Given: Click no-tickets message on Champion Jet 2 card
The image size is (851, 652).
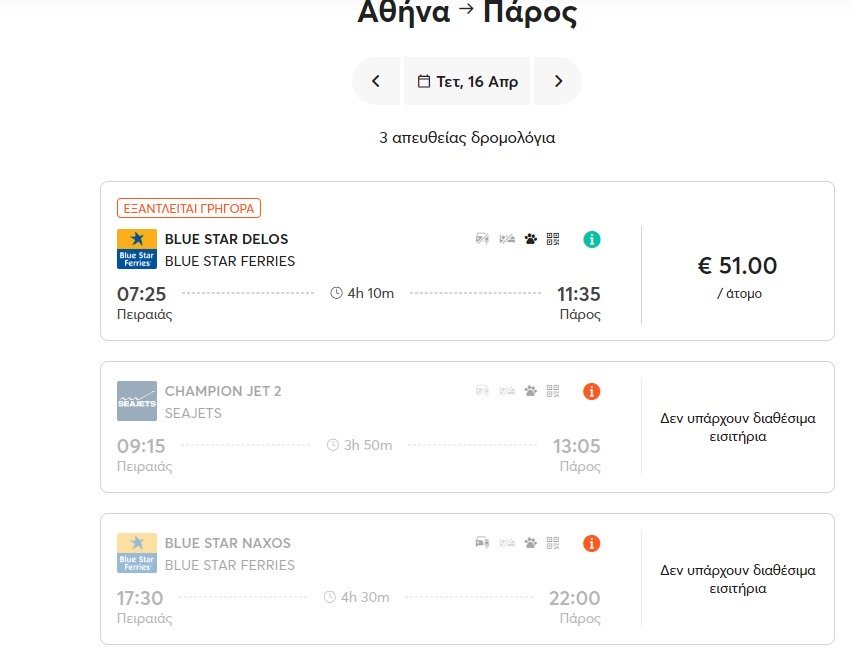Looking at the screenshot, I should tap(738, 427).
